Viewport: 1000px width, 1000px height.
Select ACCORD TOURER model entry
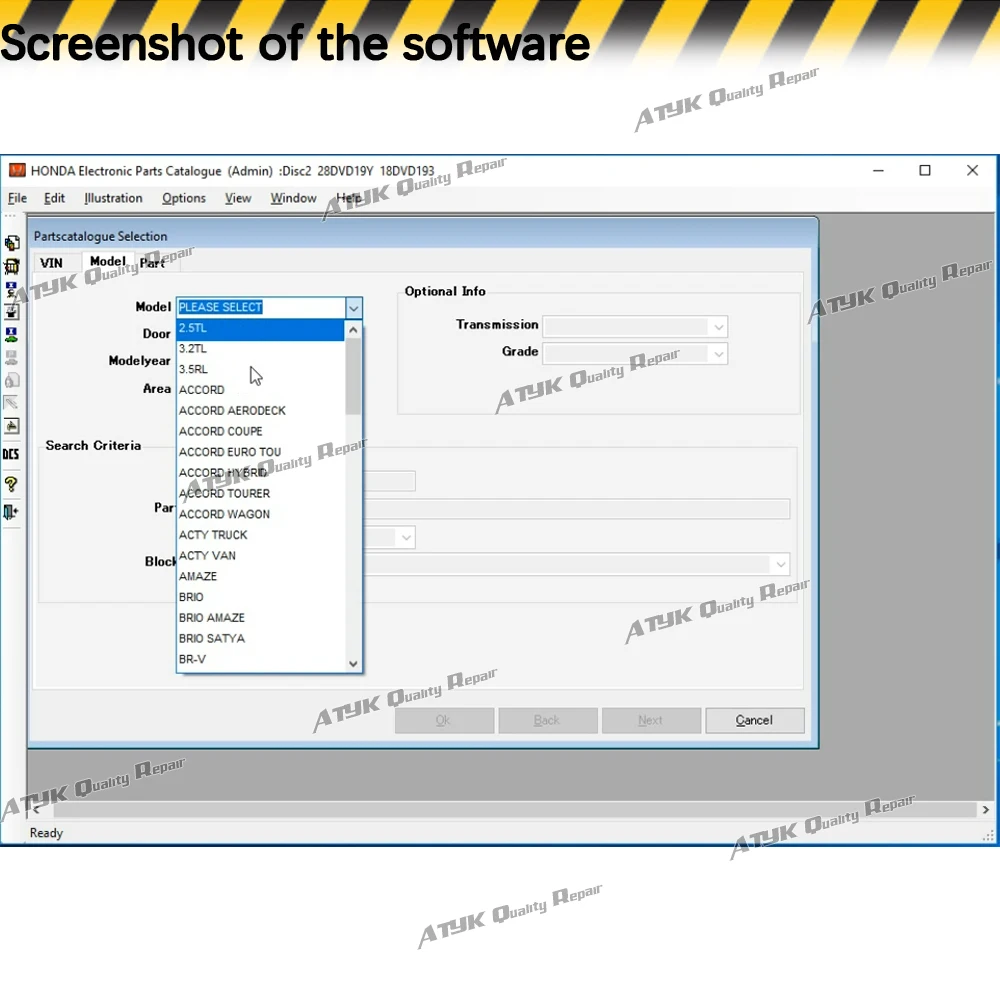pyautogui.click(x=260, y=494)
